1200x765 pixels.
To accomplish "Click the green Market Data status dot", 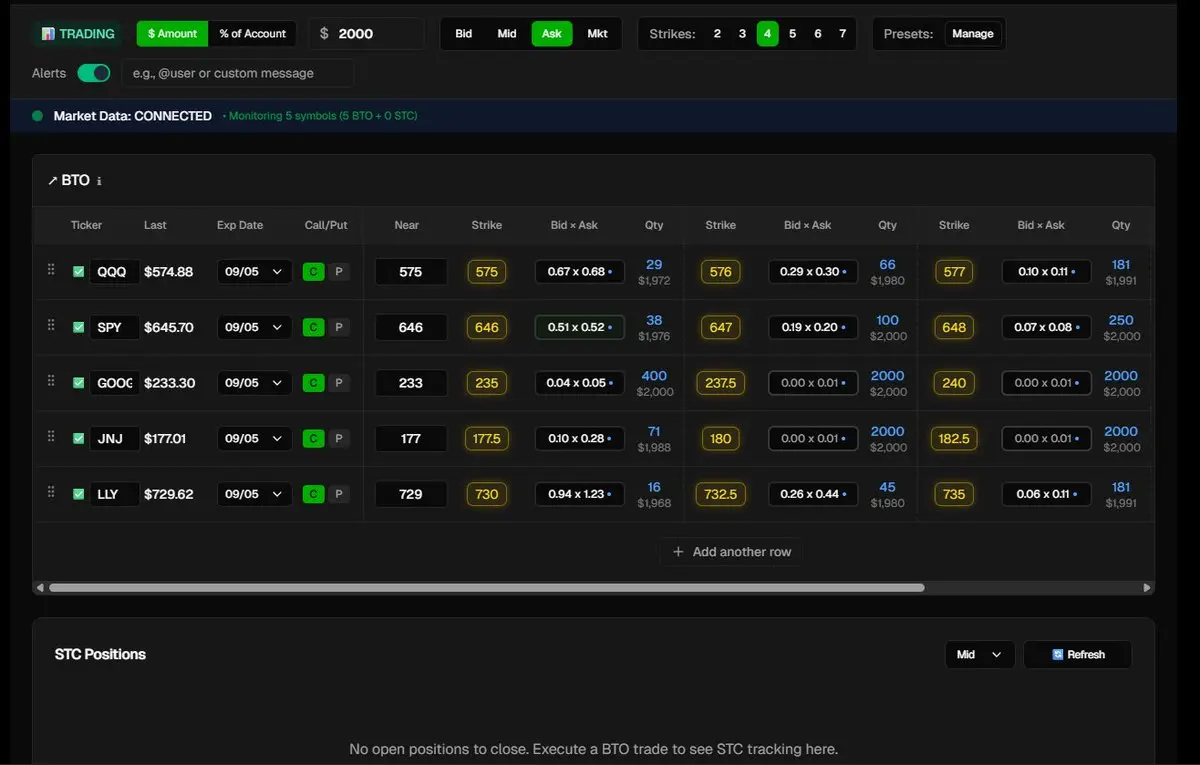I will [38, 116].
